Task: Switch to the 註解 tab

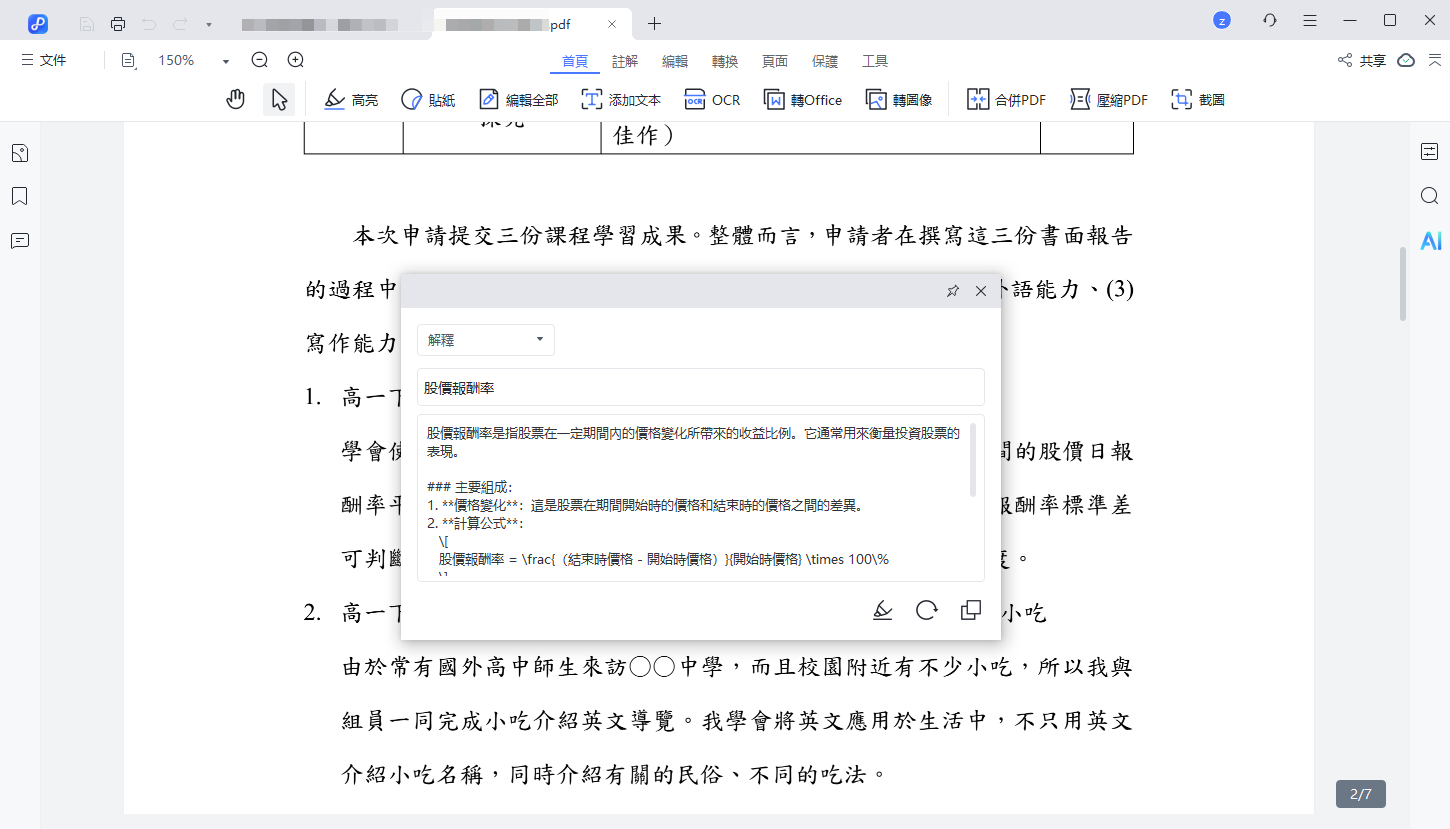Action: (624, 61)
